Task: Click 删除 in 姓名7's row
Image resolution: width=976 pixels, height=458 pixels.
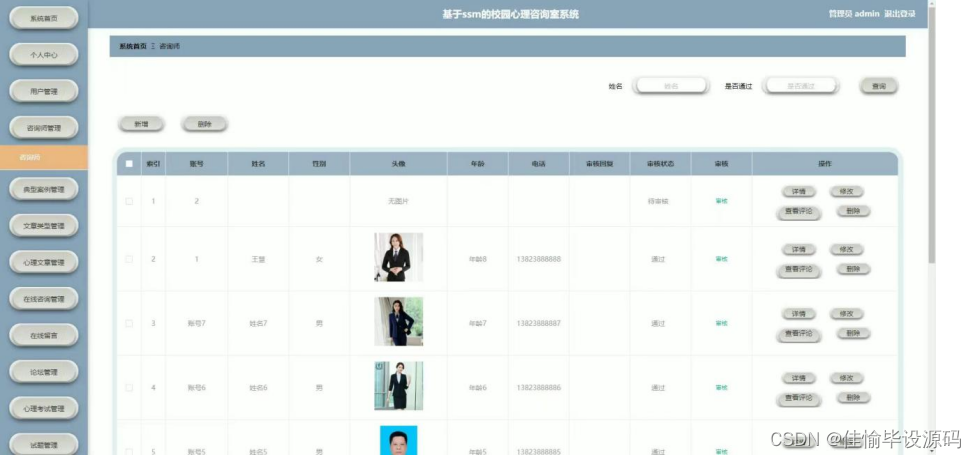Action: [853, 333]
